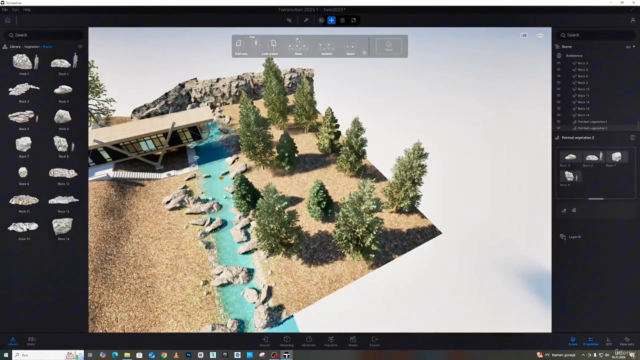Grab the painted vegetation palette resize handle
640x360 pixels.
click(x=596, y=199)
